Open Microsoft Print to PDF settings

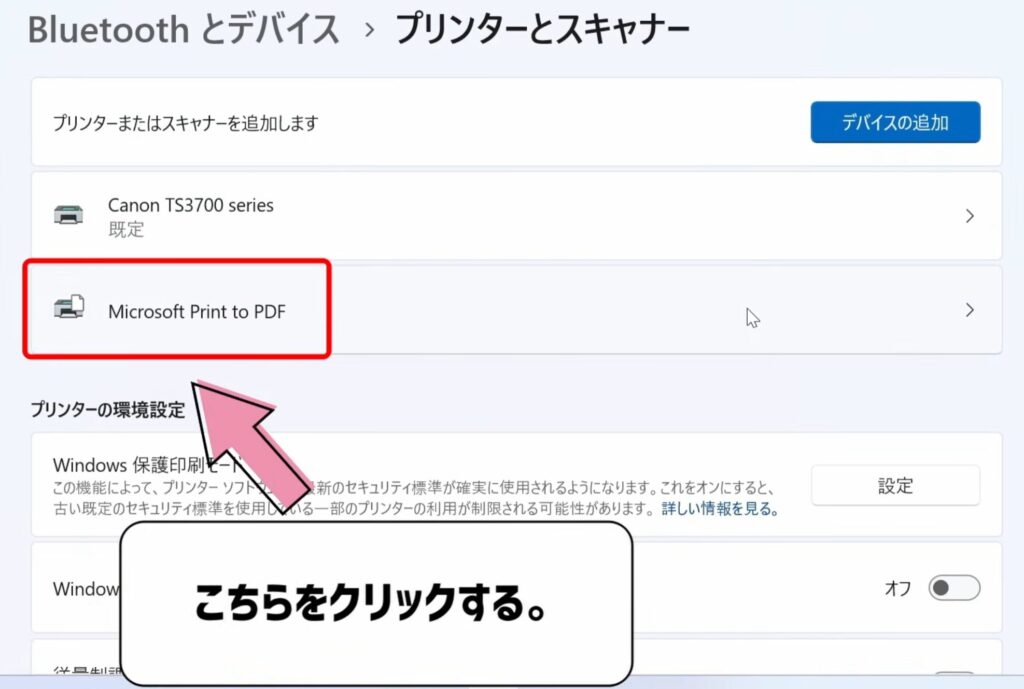(x=500, y=310)
